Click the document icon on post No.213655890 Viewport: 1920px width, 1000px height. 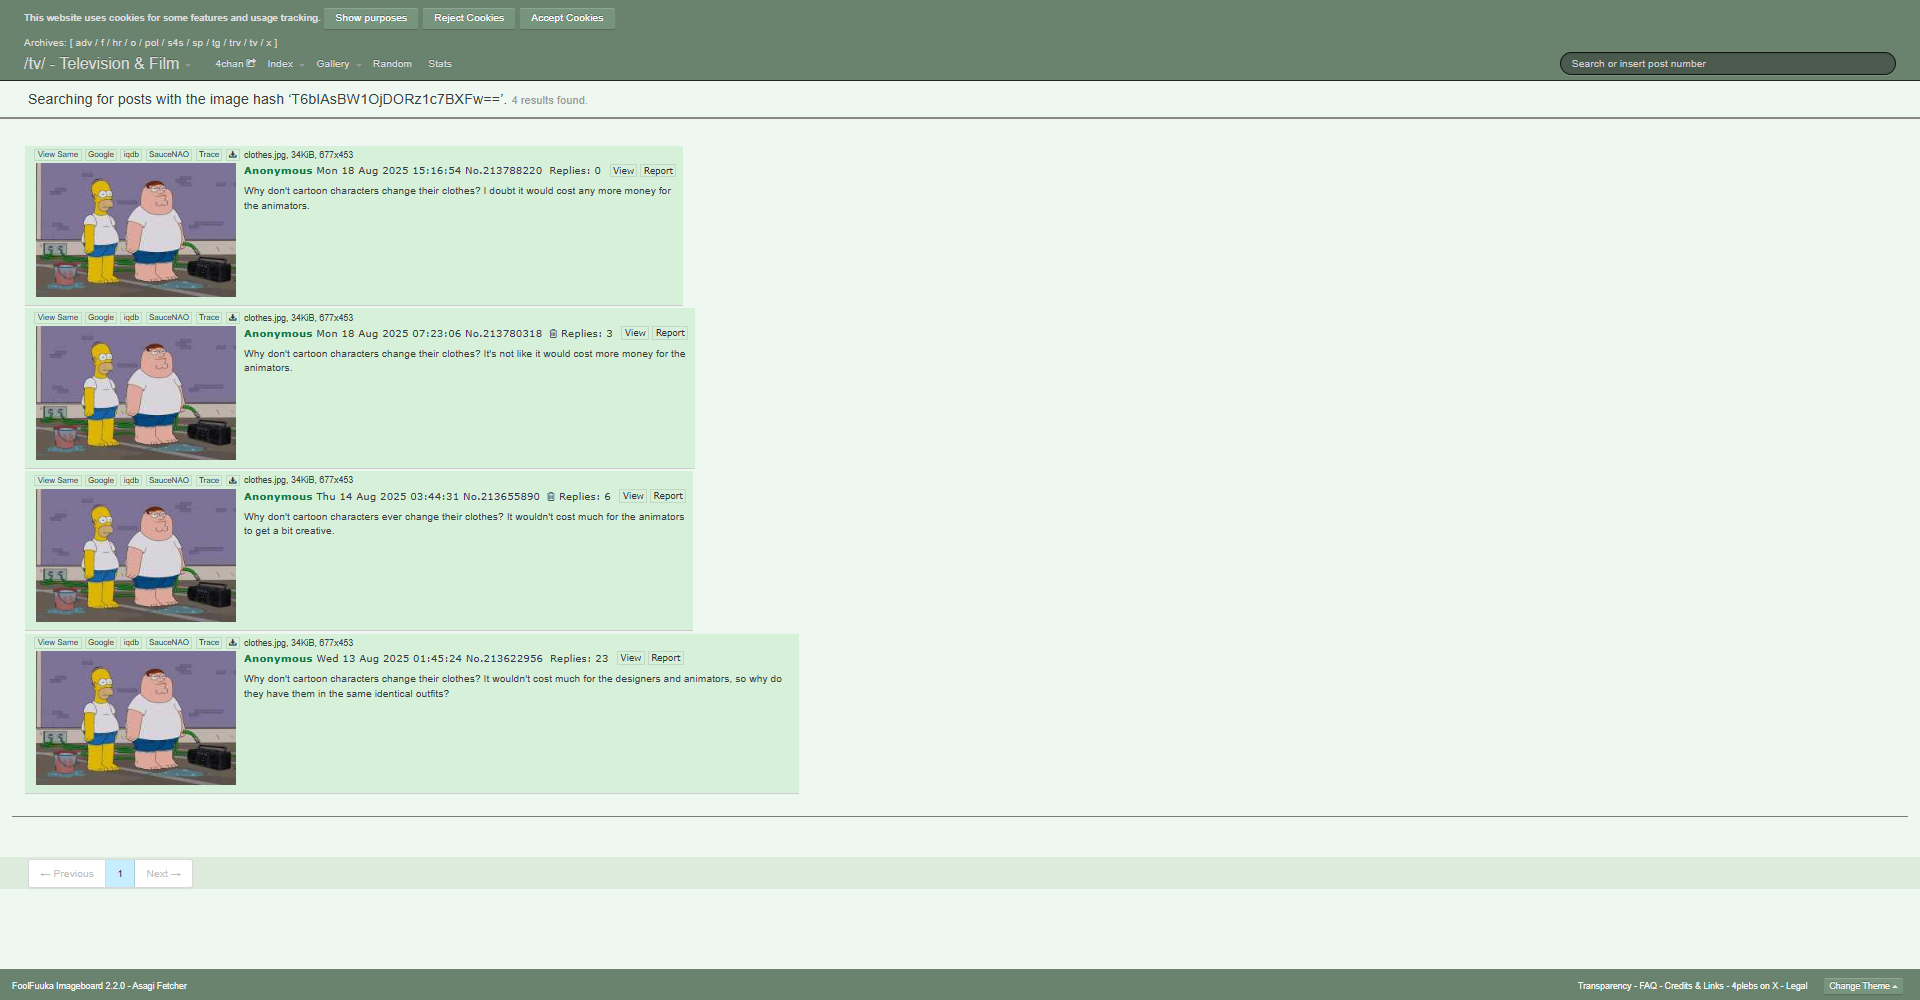click(551, 497)
